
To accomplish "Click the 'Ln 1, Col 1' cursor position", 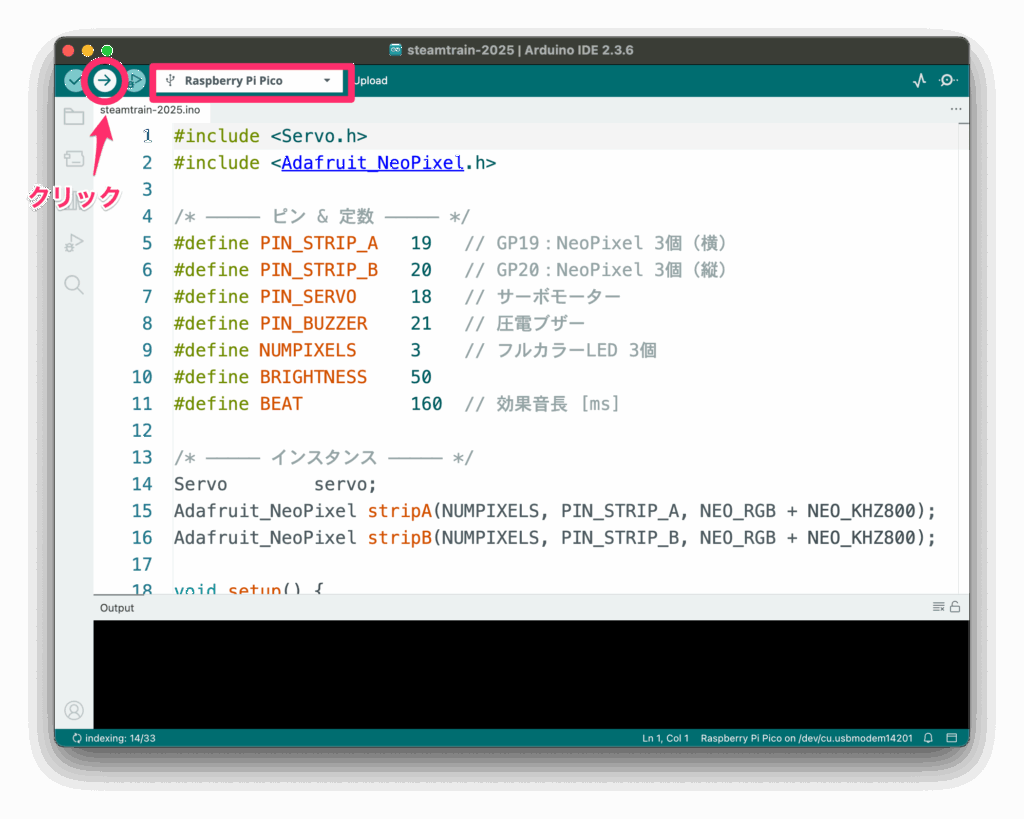I will (x=665, y=738).
